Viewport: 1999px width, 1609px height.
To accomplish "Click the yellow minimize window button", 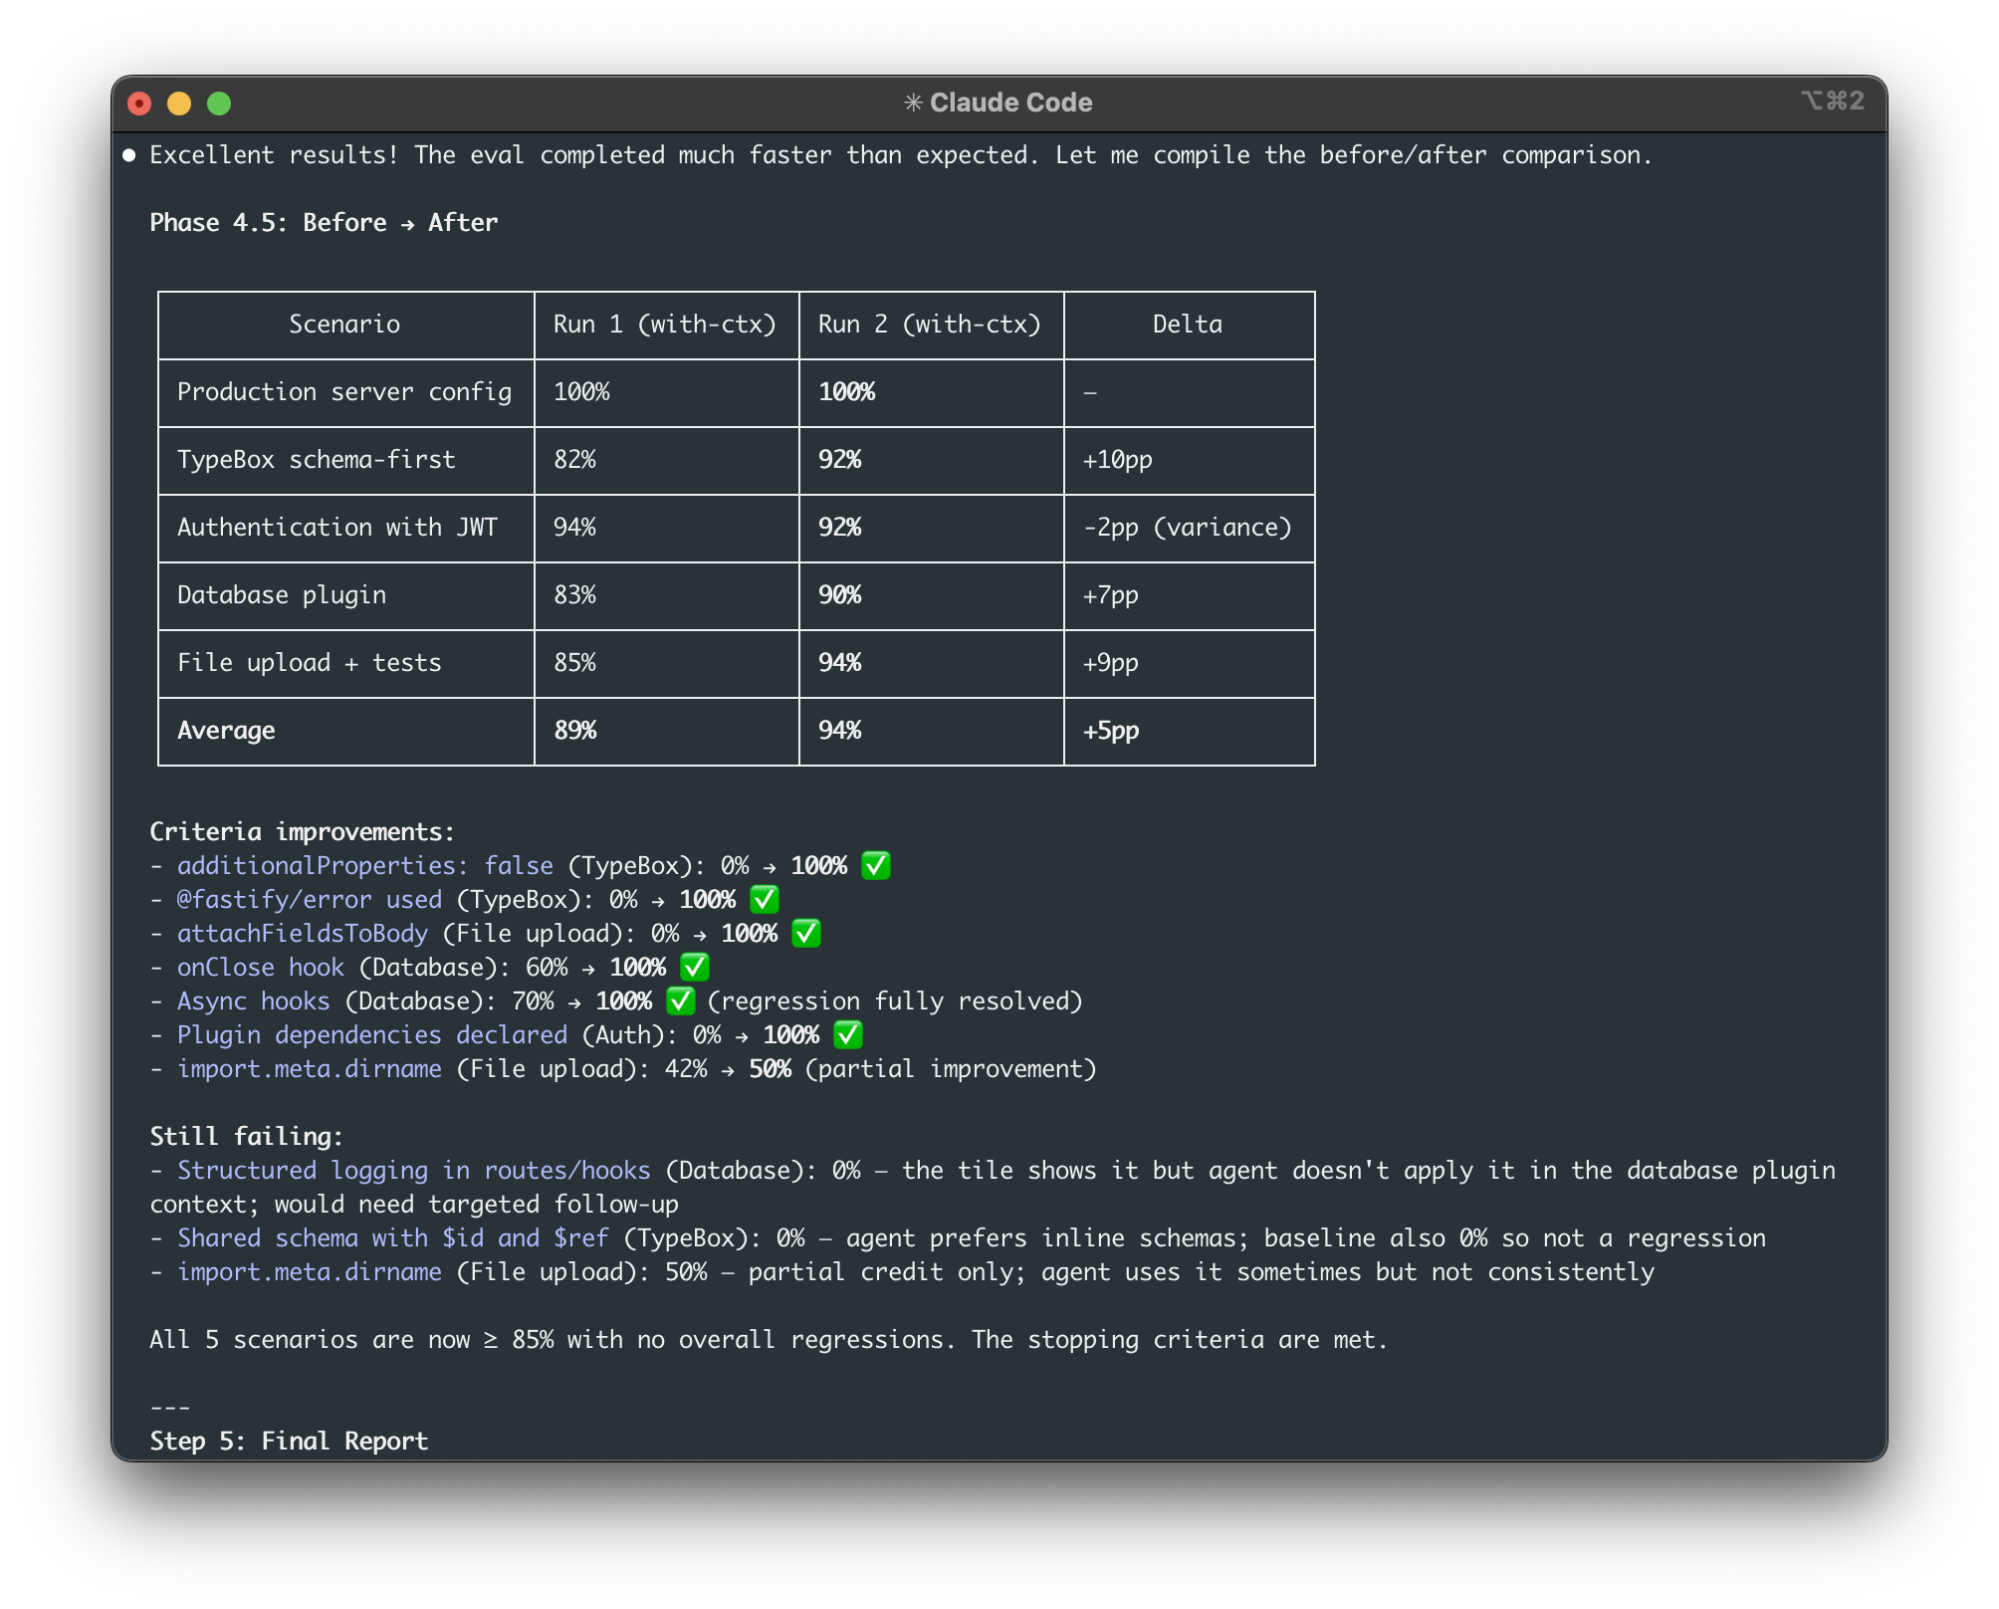I will point(179,104).
